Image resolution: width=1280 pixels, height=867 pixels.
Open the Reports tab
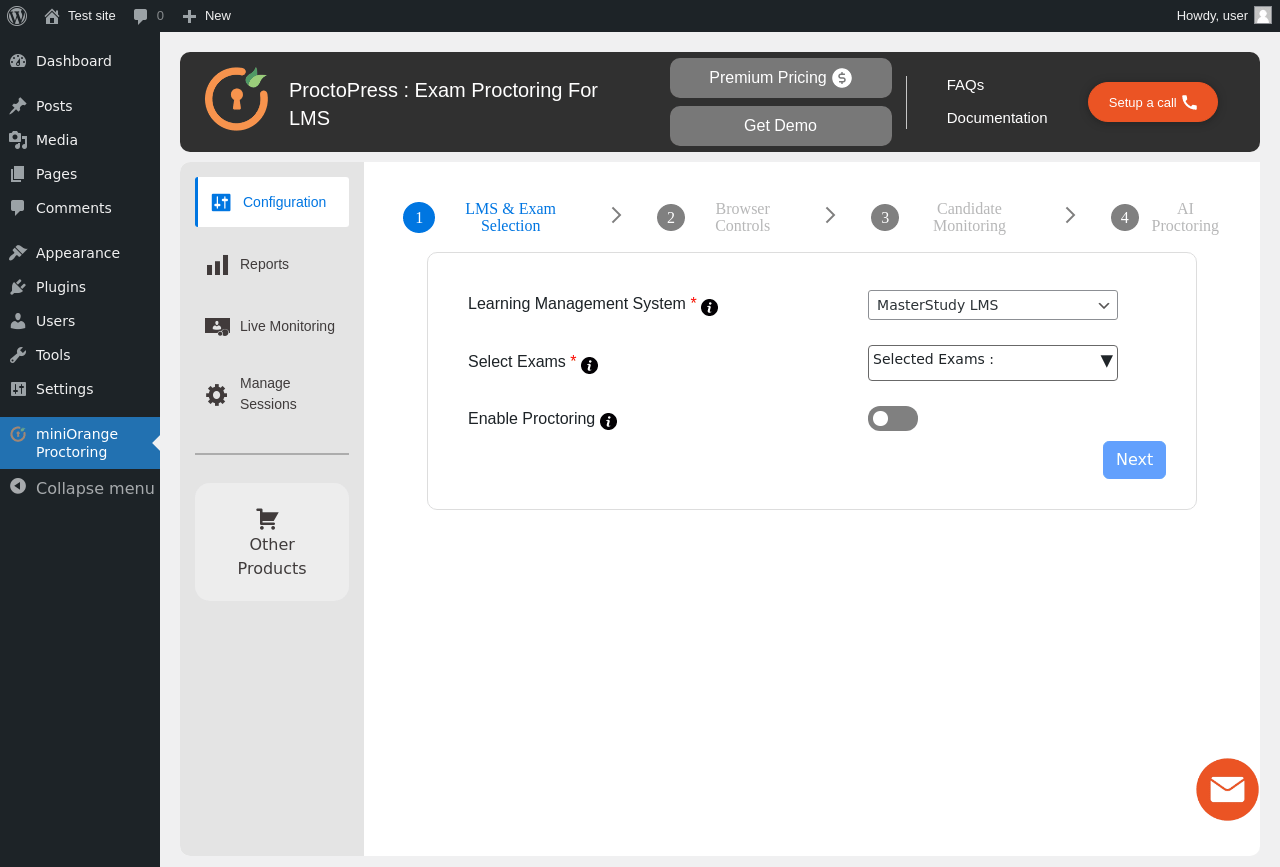[272, 264]
